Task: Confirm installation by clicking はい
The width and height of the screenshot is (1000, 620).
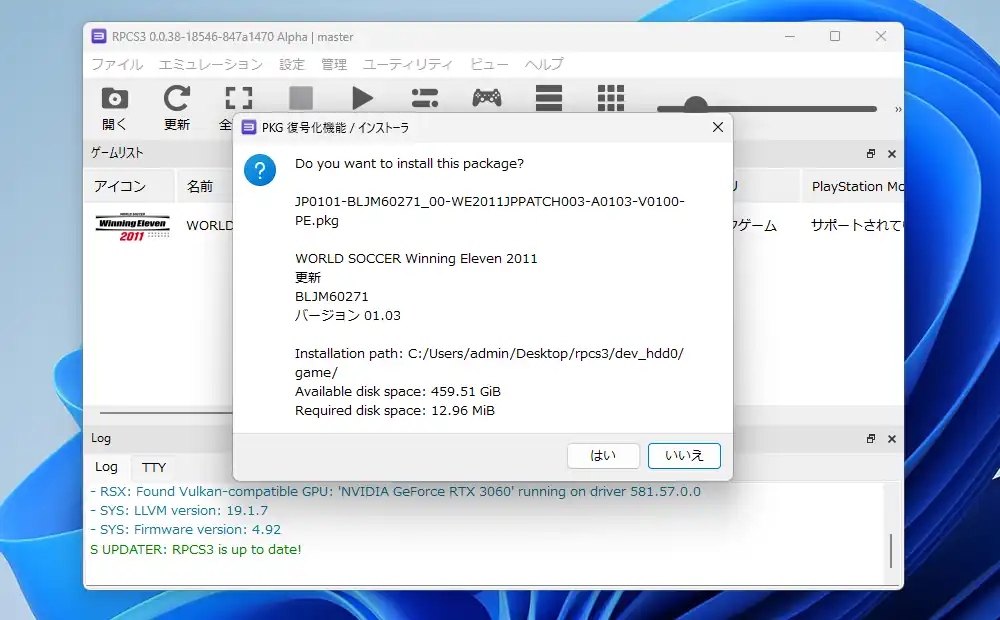Action: tap(603, 455)
